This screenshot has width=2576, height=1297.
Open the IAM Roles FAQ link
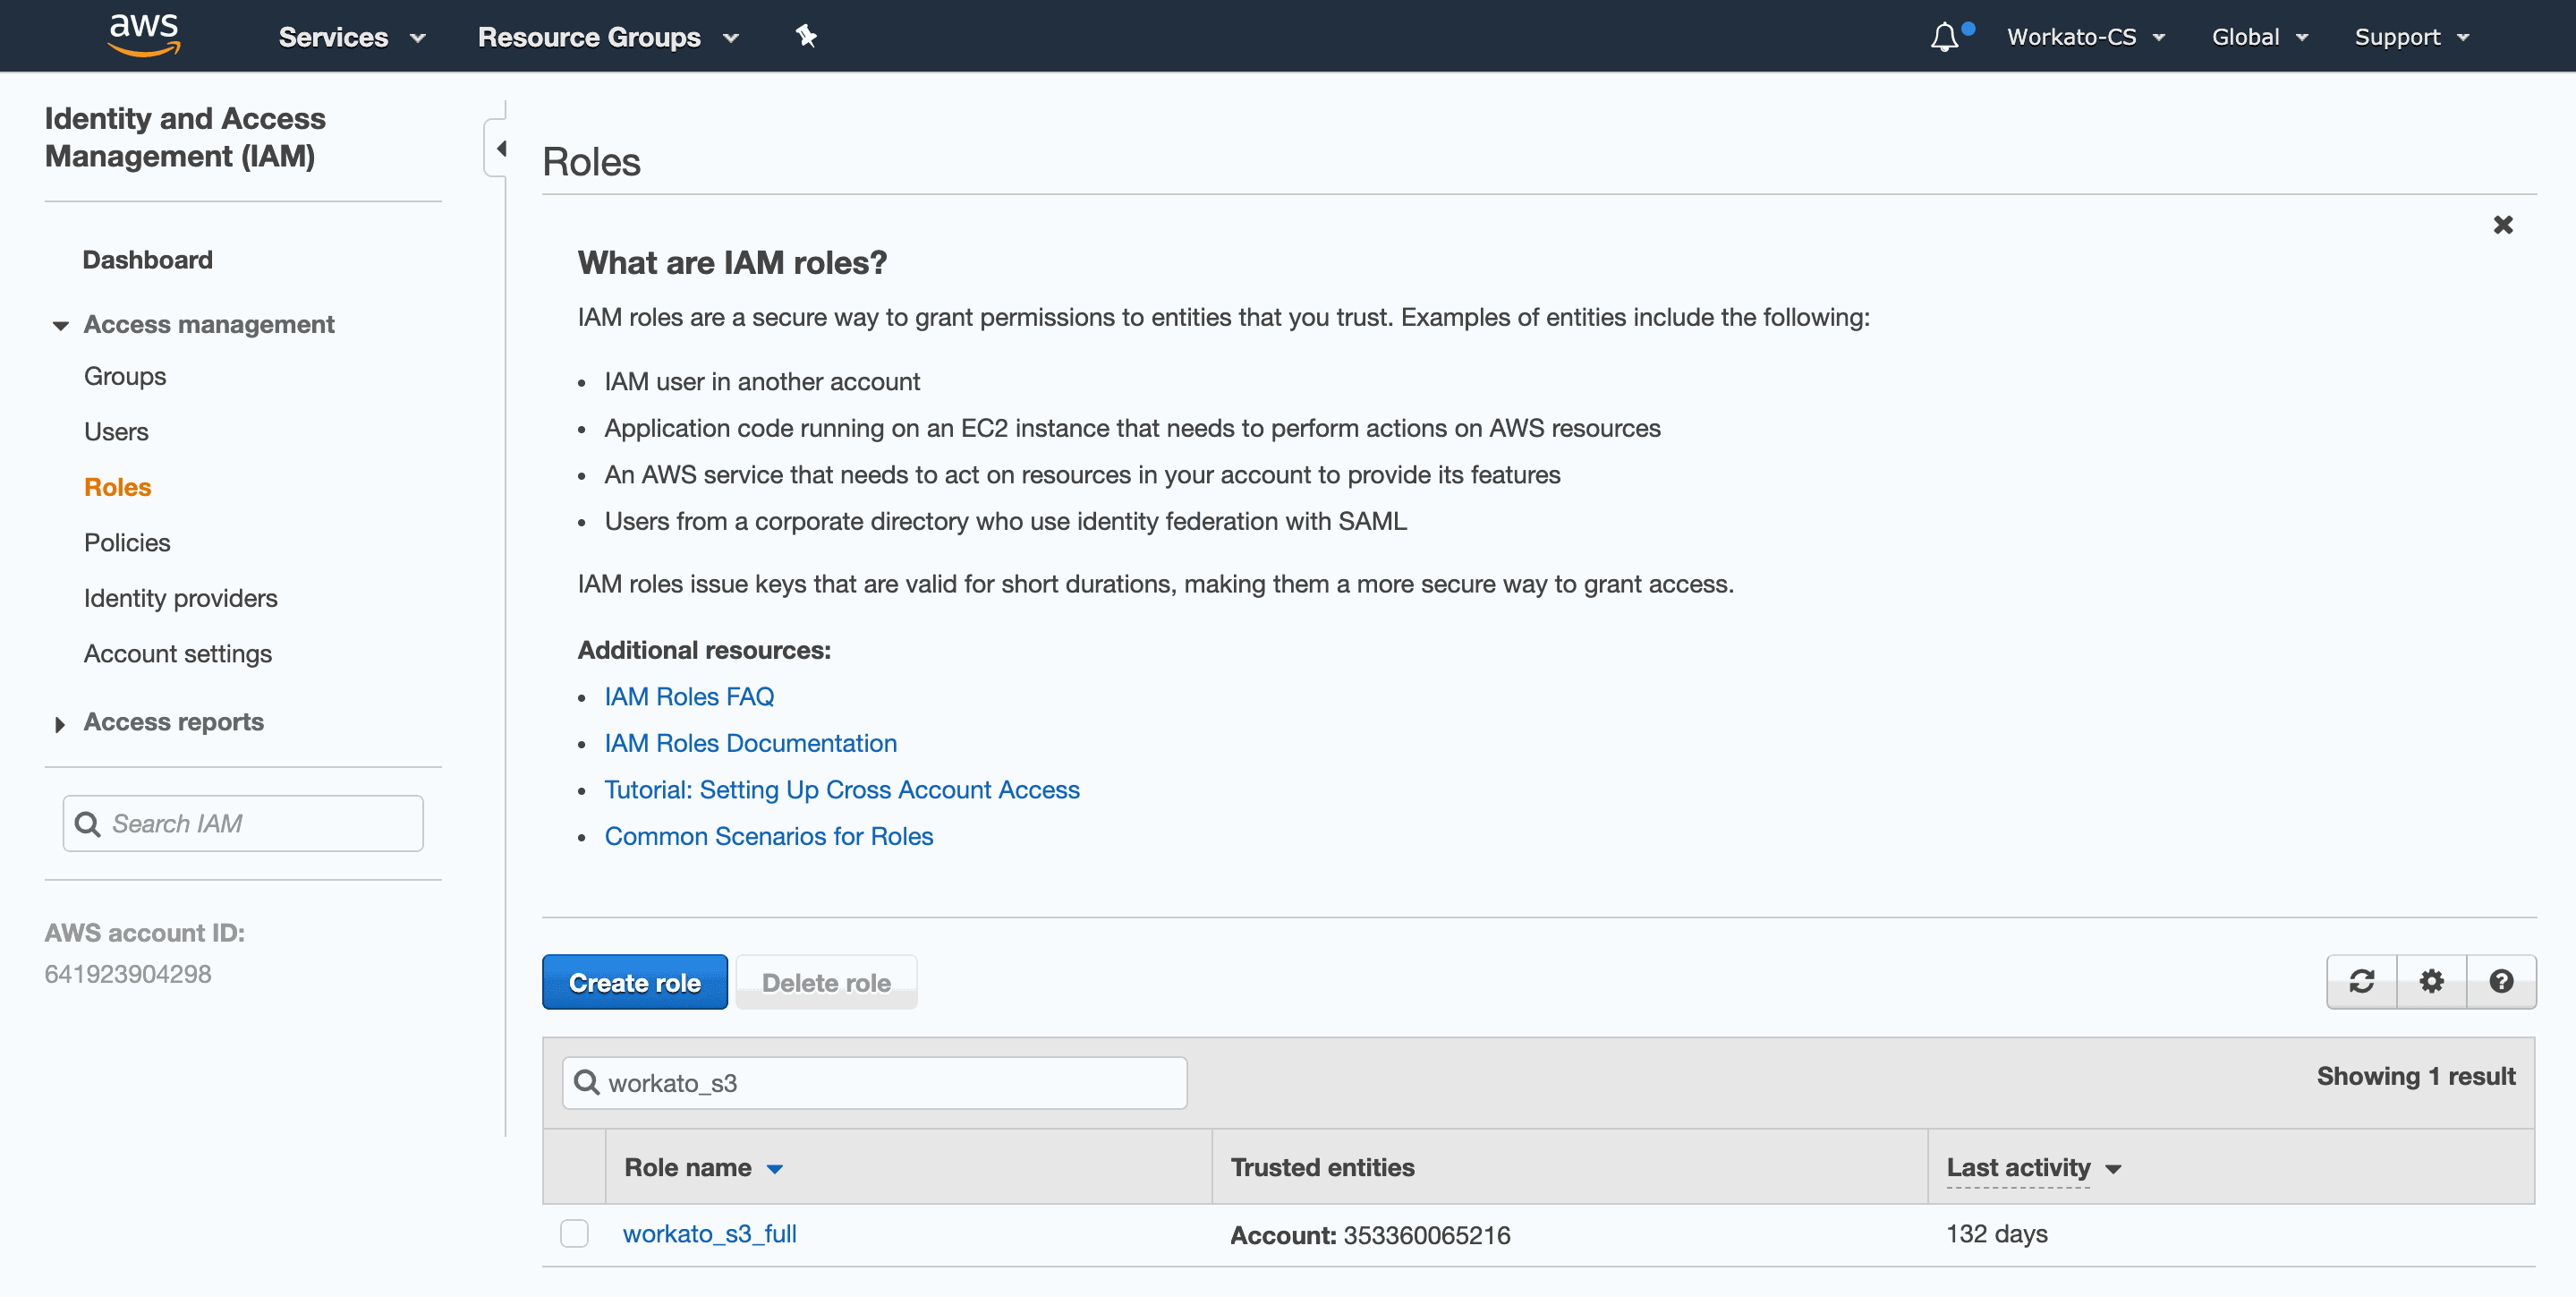(x=688, y=696)
